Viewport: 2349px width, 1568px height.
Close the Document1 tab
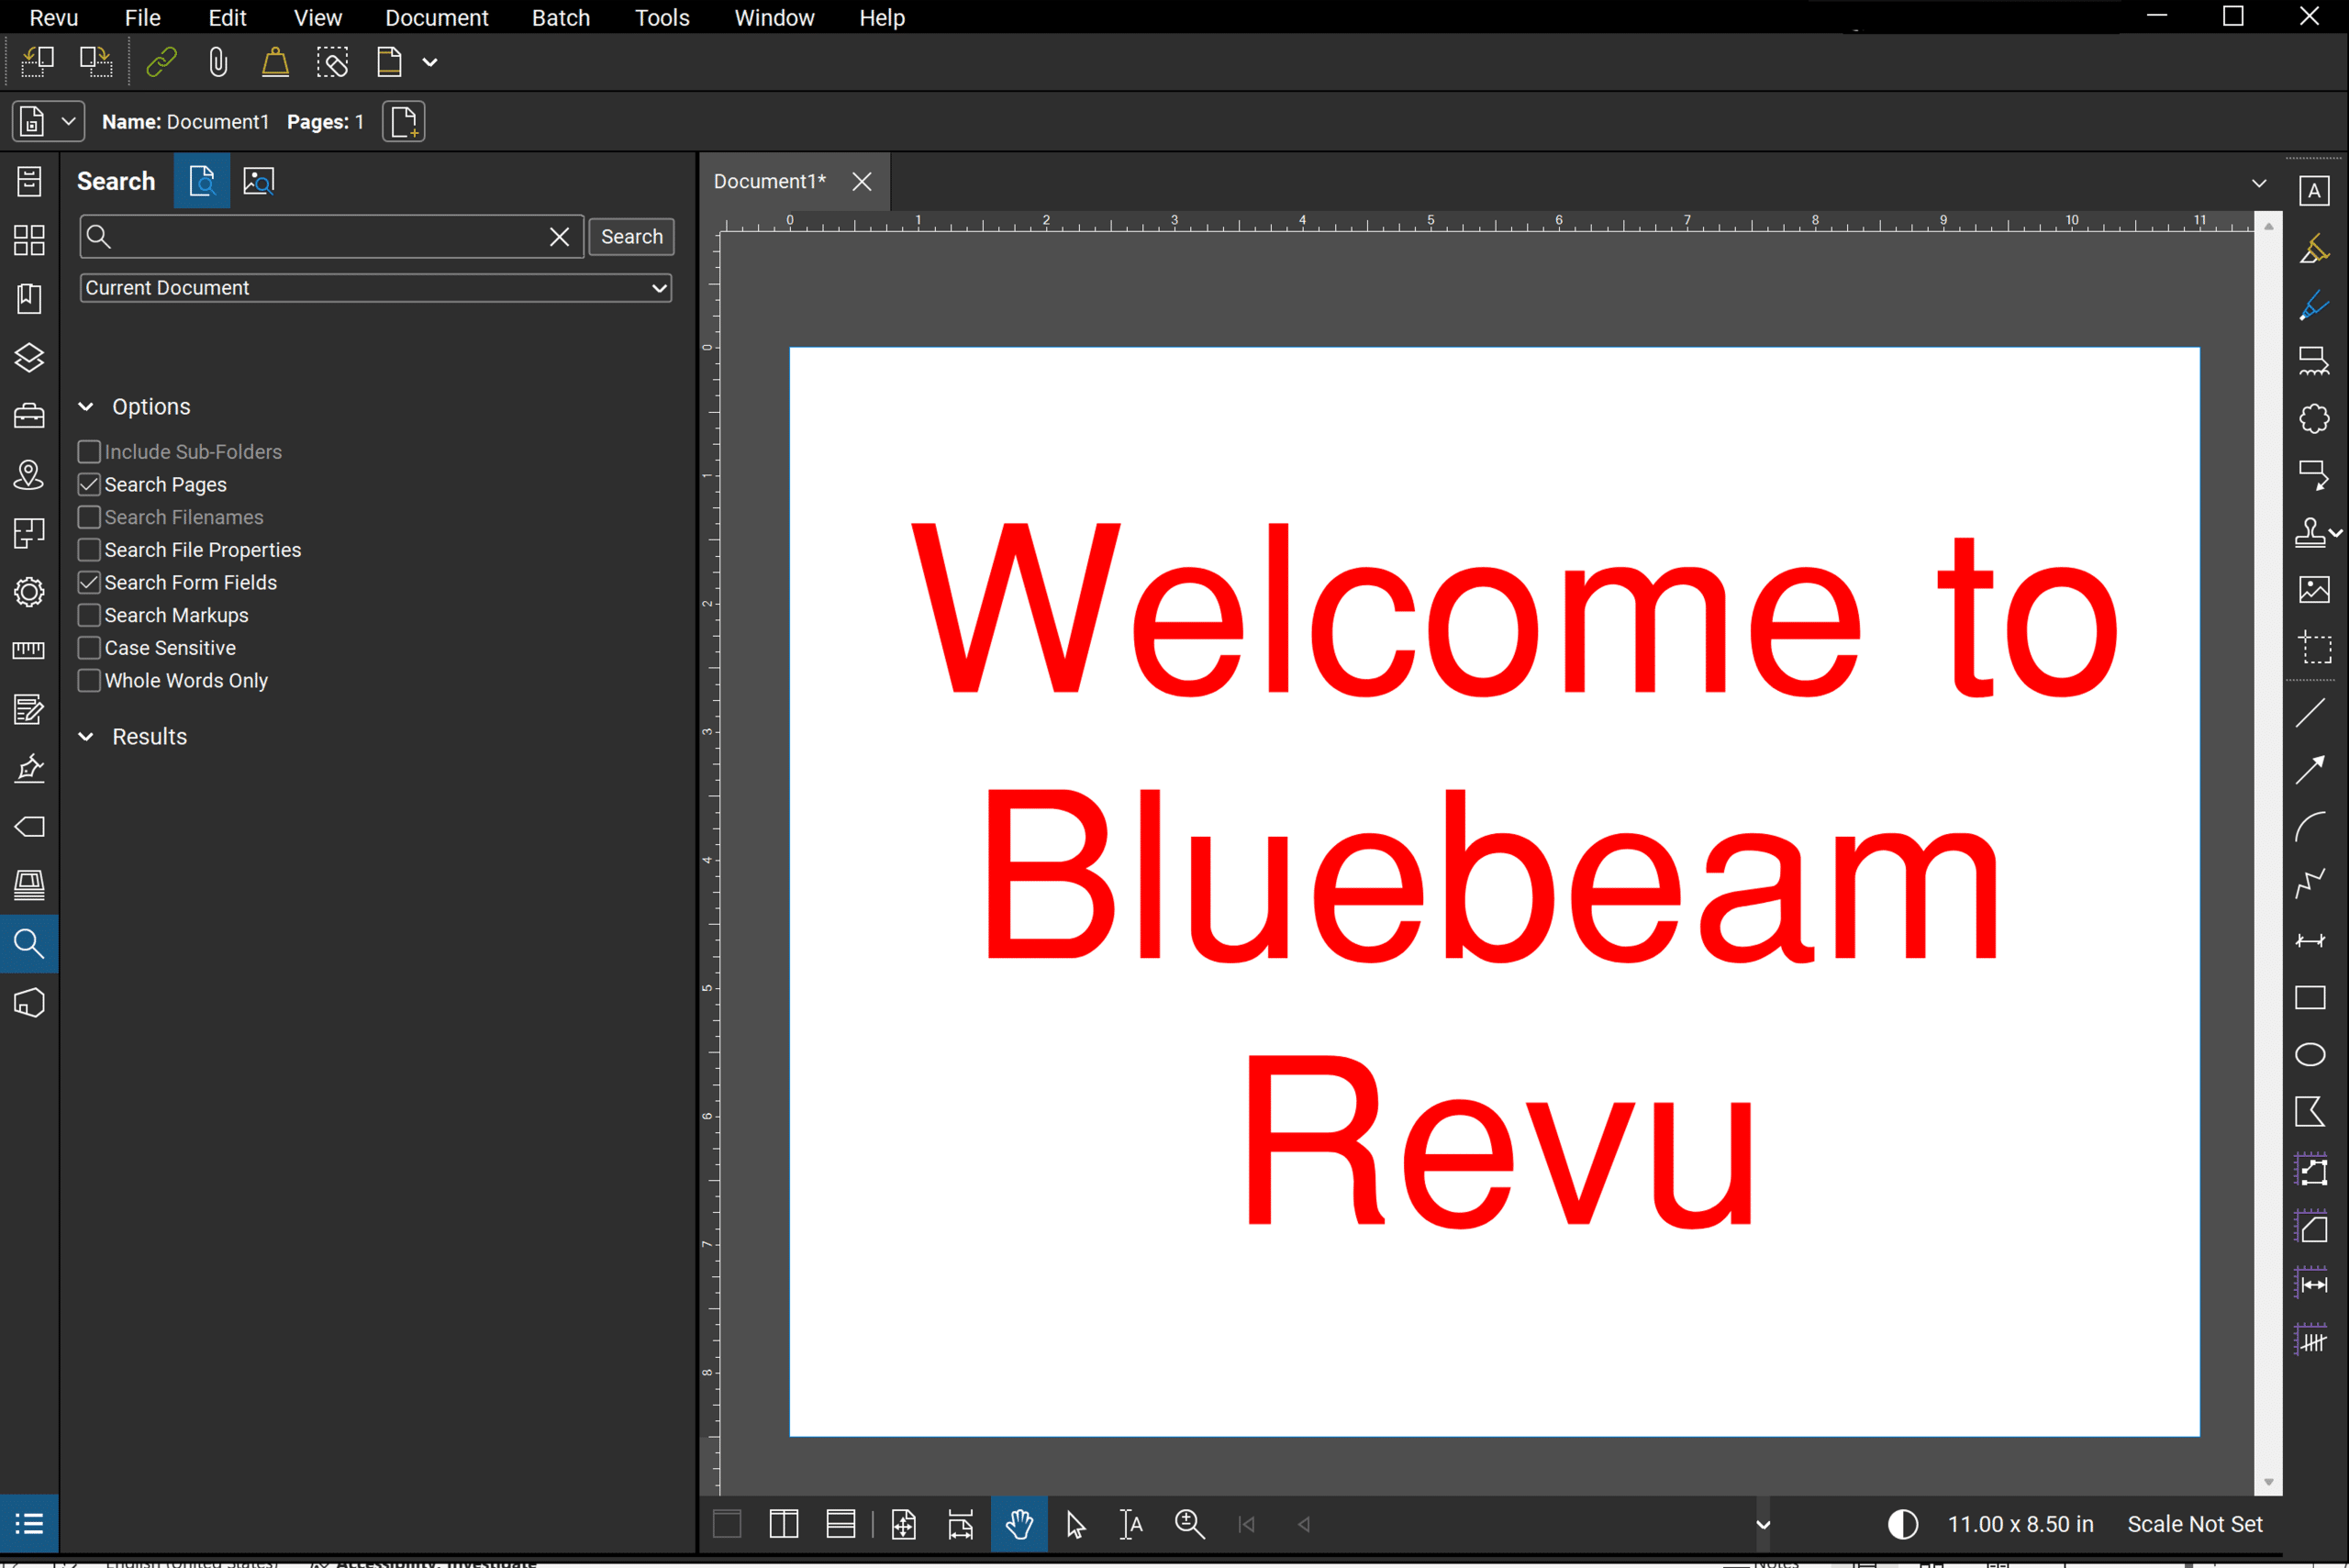point(861,181)
